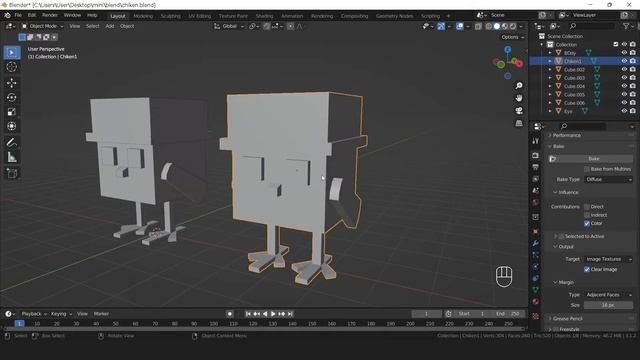Image resolution: width=640 pixels, height=360 pixels.
Task: Select the Transform tool
Action: [x=12, y=126]
